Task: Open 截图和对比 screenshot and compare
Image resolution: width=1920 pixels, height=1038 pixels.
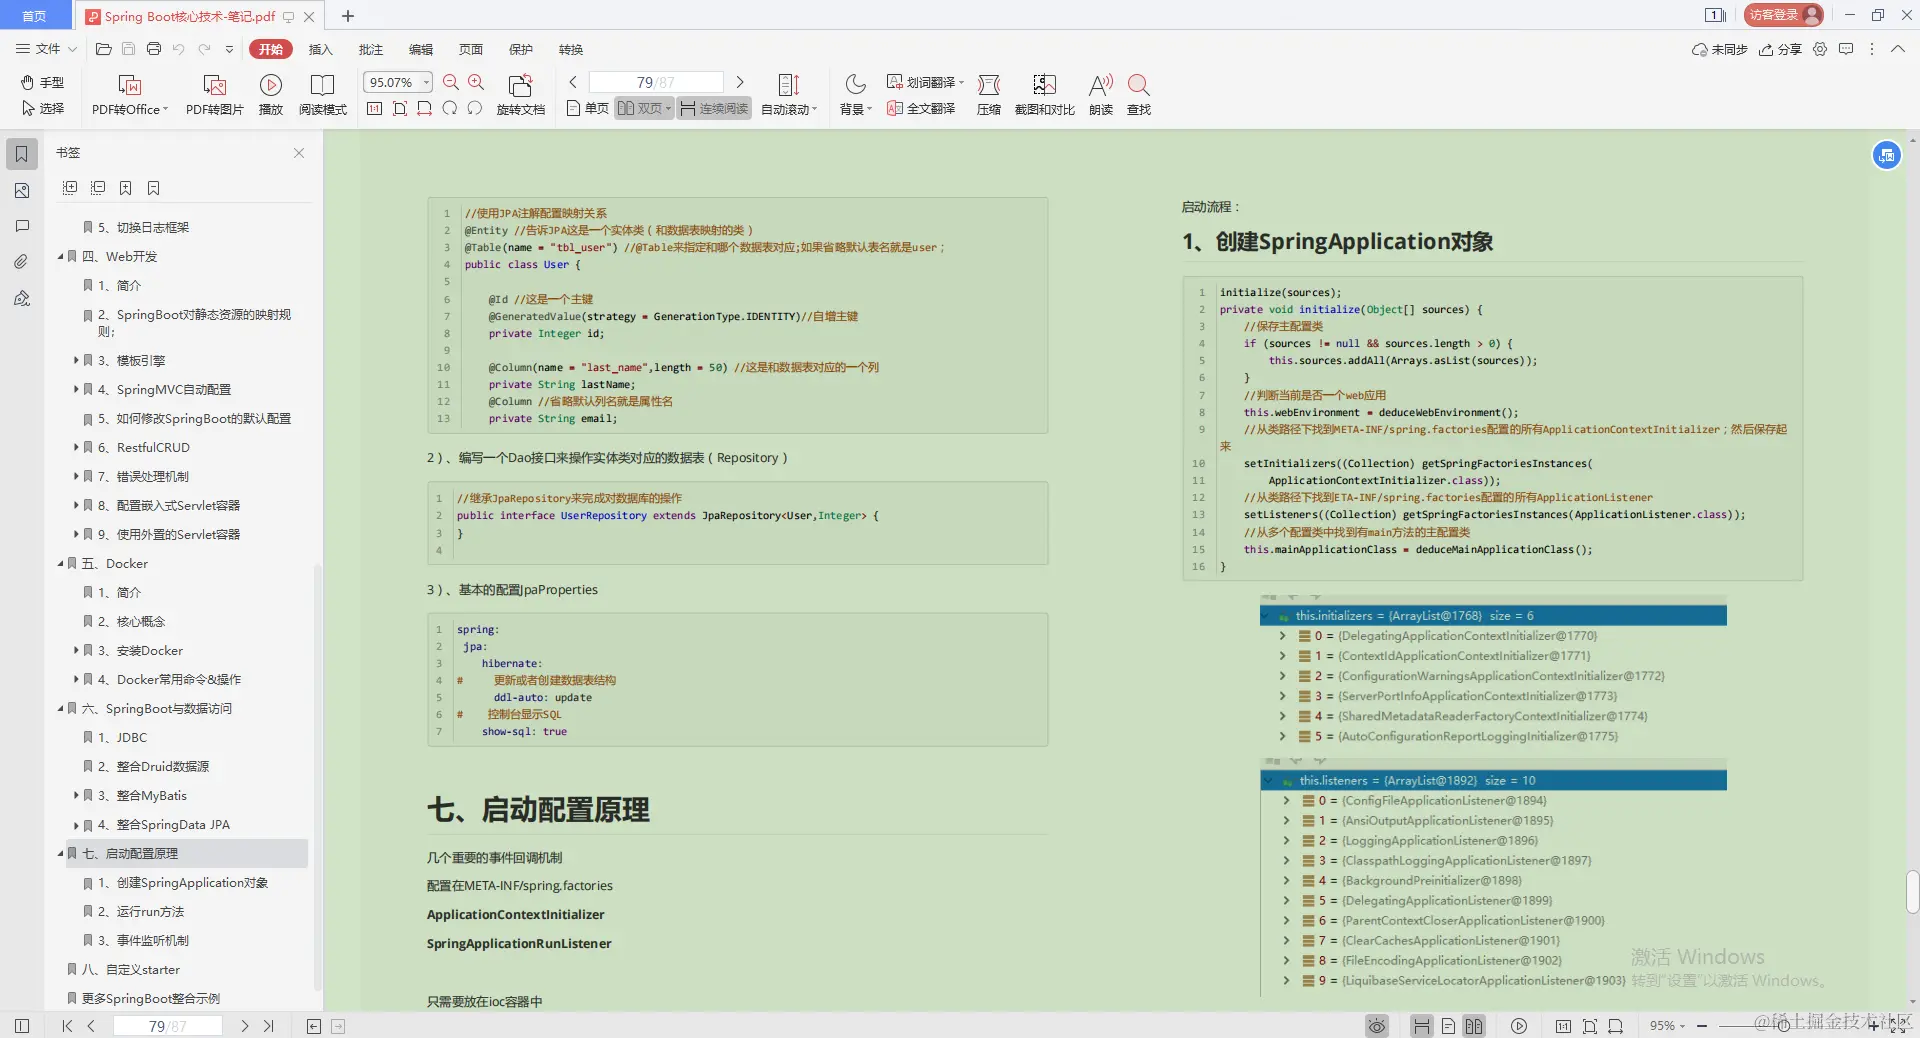Action: click(x=1044, y=95)
